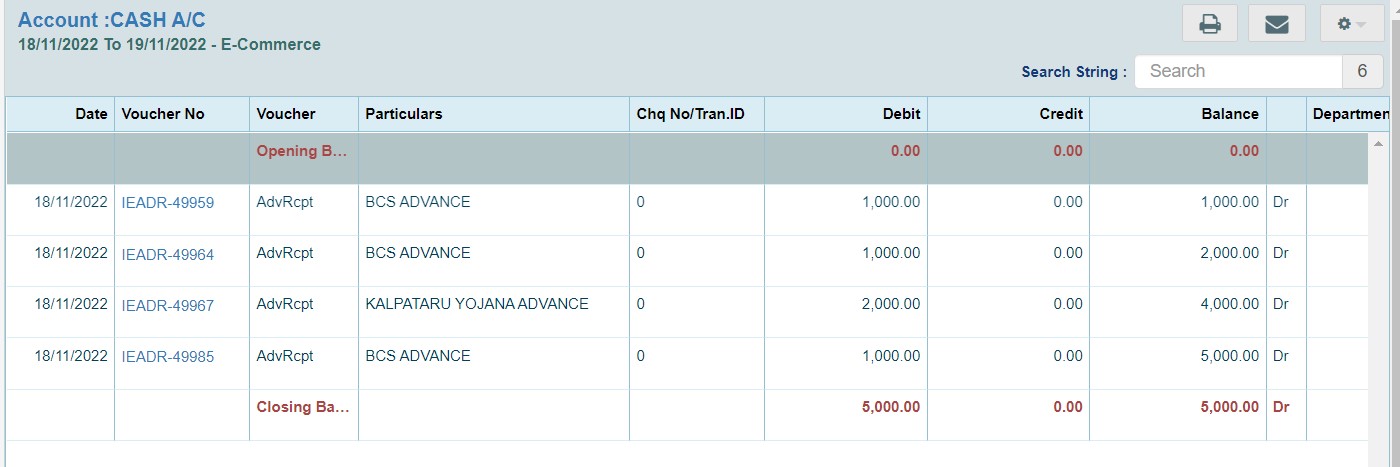Open voucher link IEADR-49985
Viewport: 1400px width, 467px height.
pyautogui.click(x=168, y=356)
